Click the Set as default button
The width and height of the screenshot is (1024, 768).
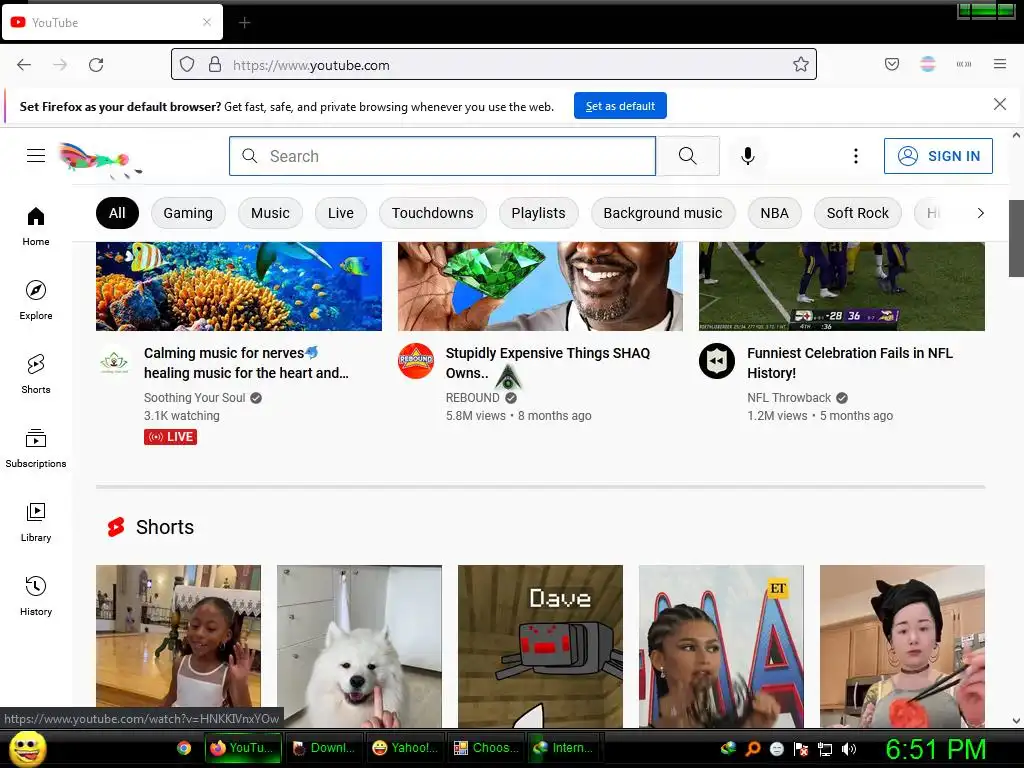[620, 106]
